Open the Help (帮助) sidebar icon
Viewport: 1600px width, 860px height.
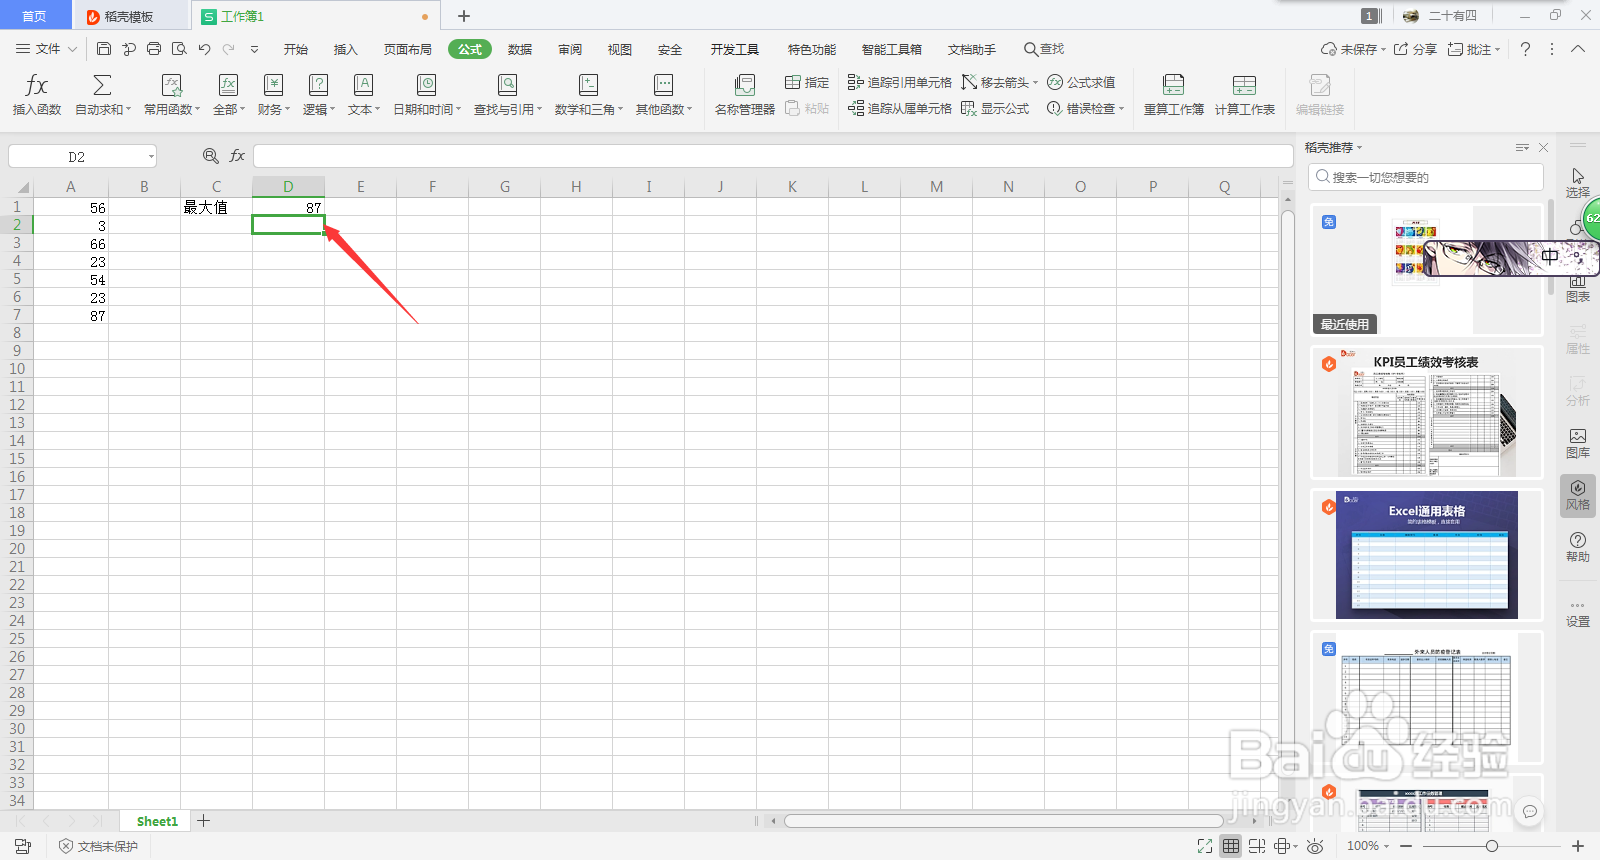pos(1578,547)
